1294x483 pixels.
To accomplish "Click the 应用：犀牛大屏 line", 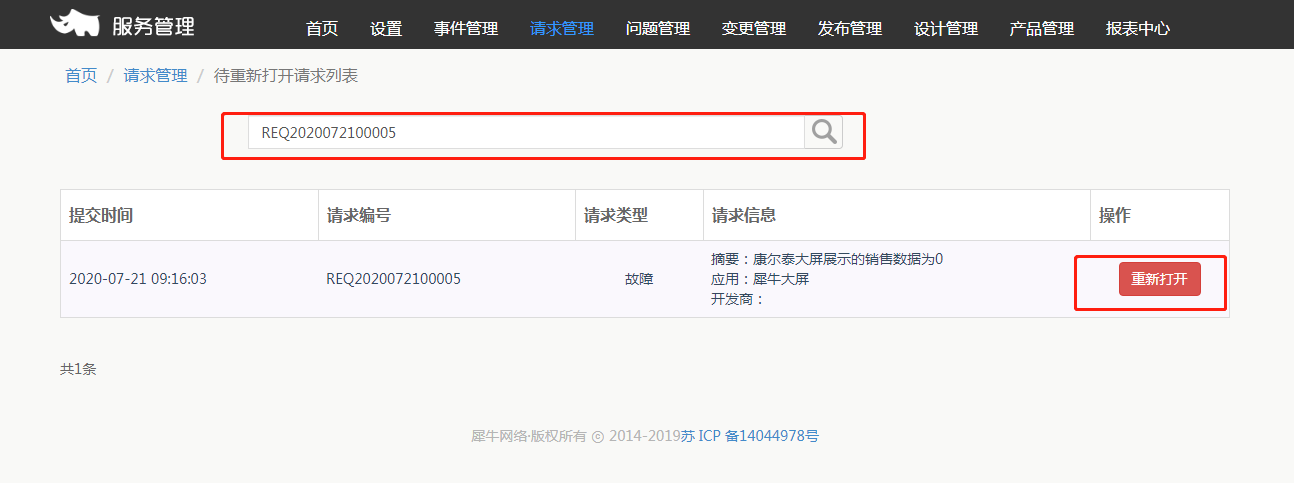I will point(760,279).
